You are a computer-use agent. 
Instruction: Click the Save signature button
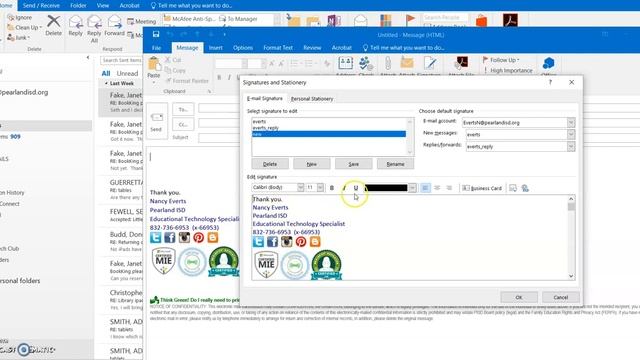[353, 164]
